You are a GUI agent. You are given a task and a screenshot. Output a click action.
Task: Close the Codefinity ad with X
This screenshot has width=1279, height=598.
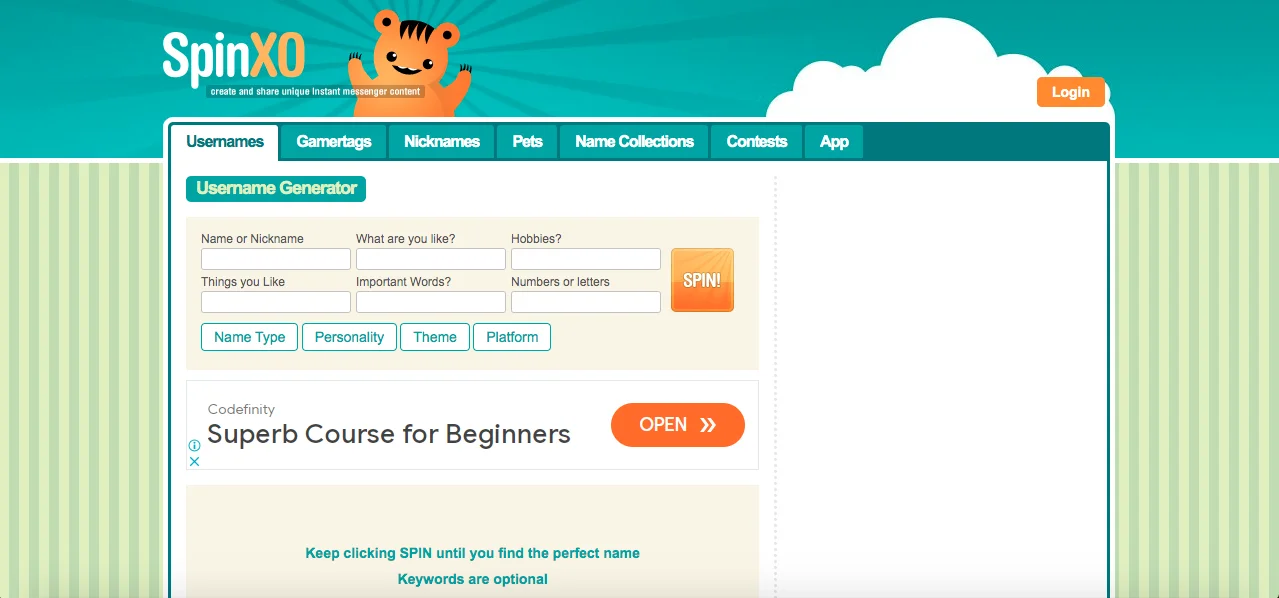point(194,461)
